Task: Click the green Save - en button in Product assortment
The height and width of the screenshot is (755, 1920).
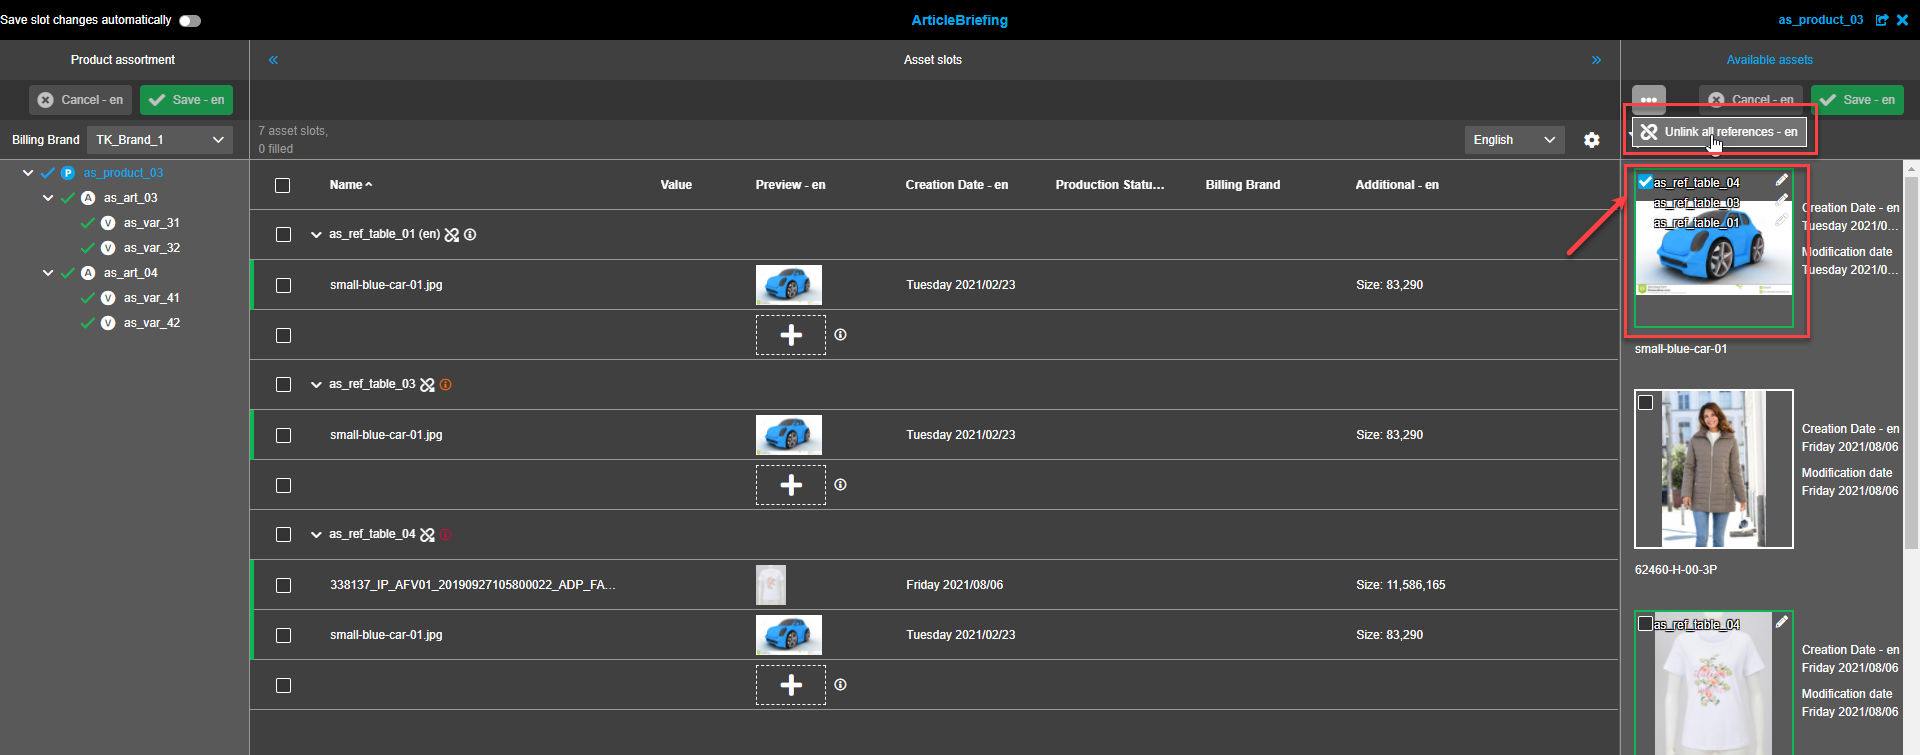Action: [x=187, y=100]
